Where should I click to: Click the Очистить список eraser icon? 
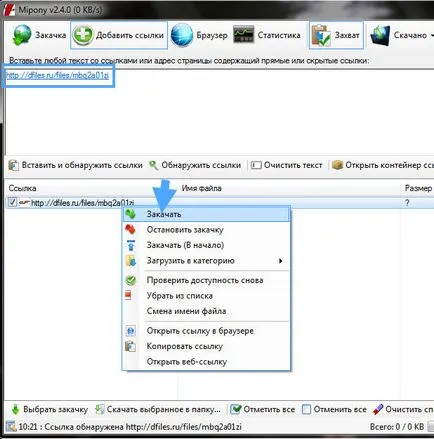378,409
